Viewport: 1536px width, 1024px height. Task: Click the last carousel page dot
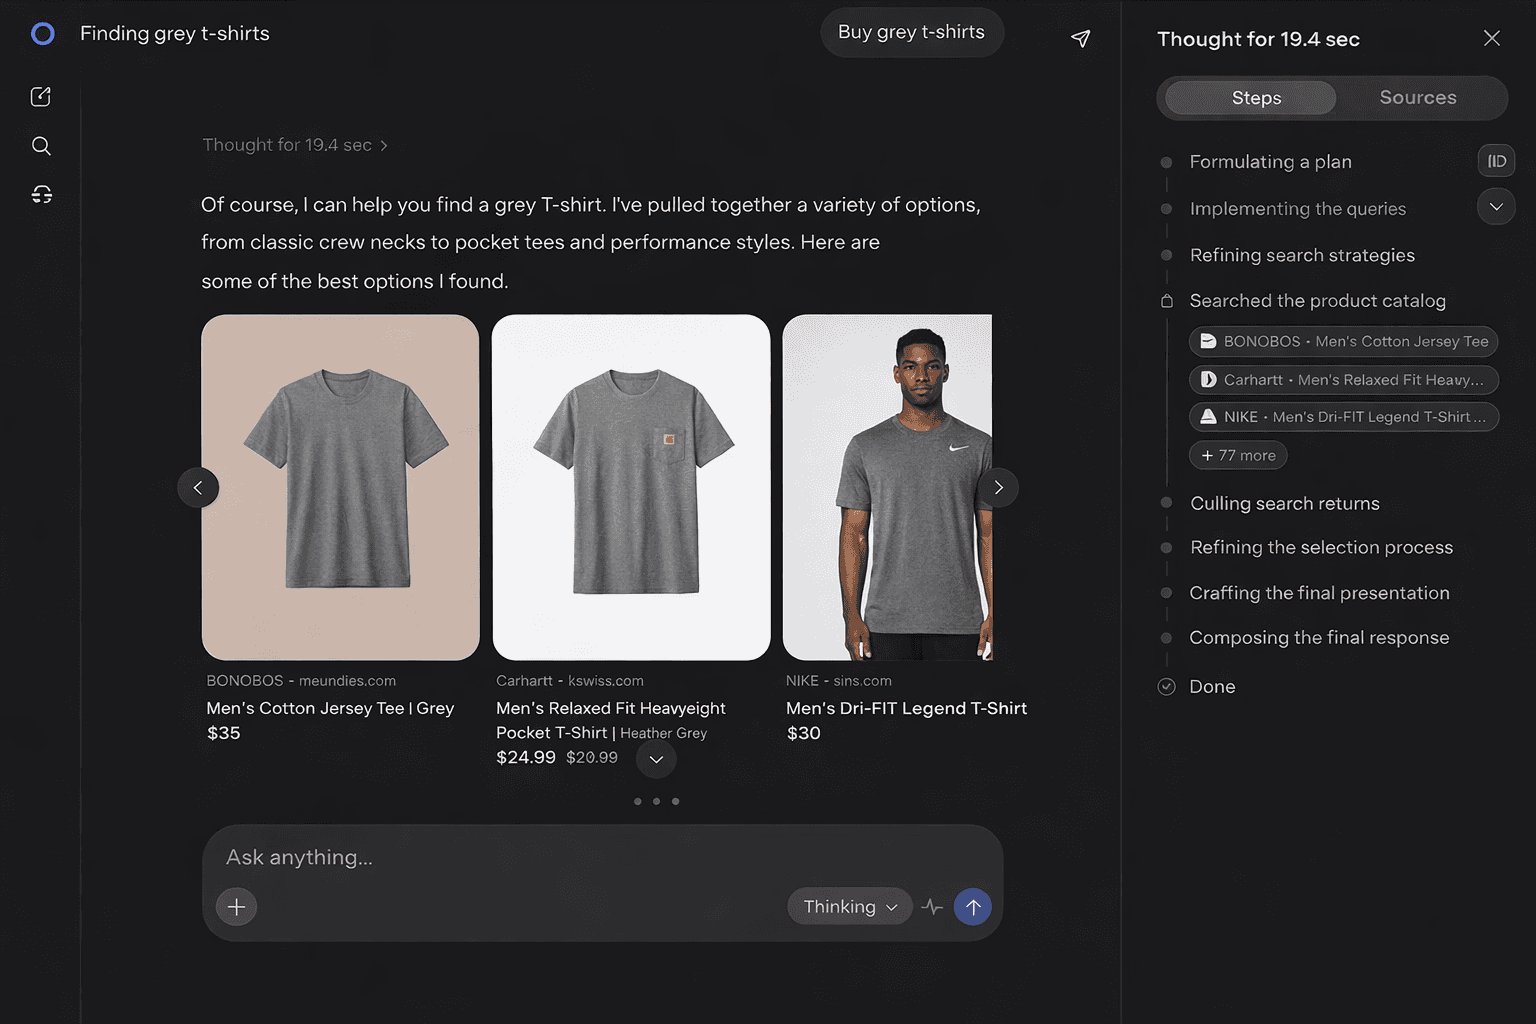[675, 801]
